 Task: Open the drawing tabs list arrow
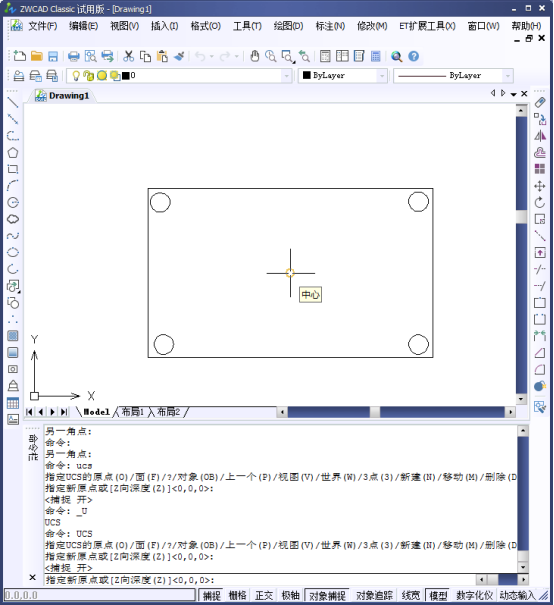point(513,94)
